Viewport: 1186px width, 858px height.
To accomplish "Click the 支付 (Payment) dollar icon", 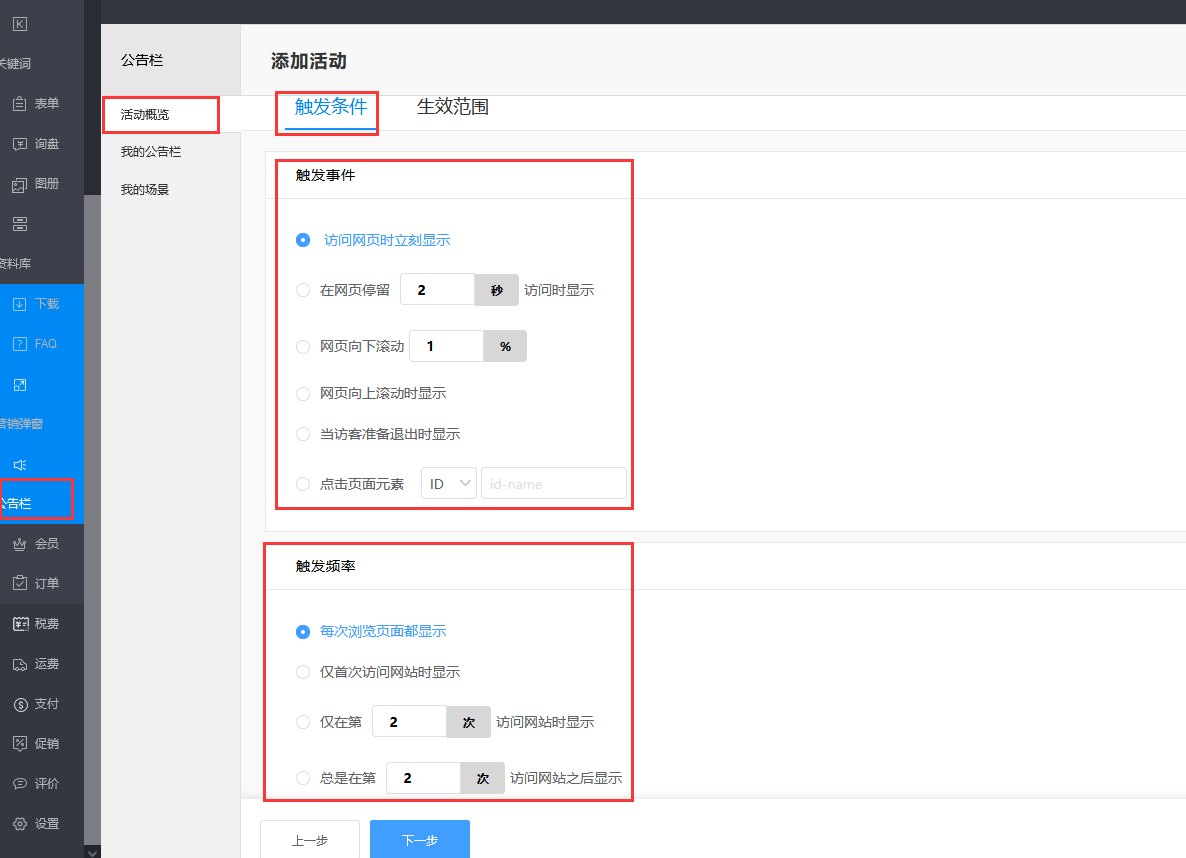I will coord(20,704).
